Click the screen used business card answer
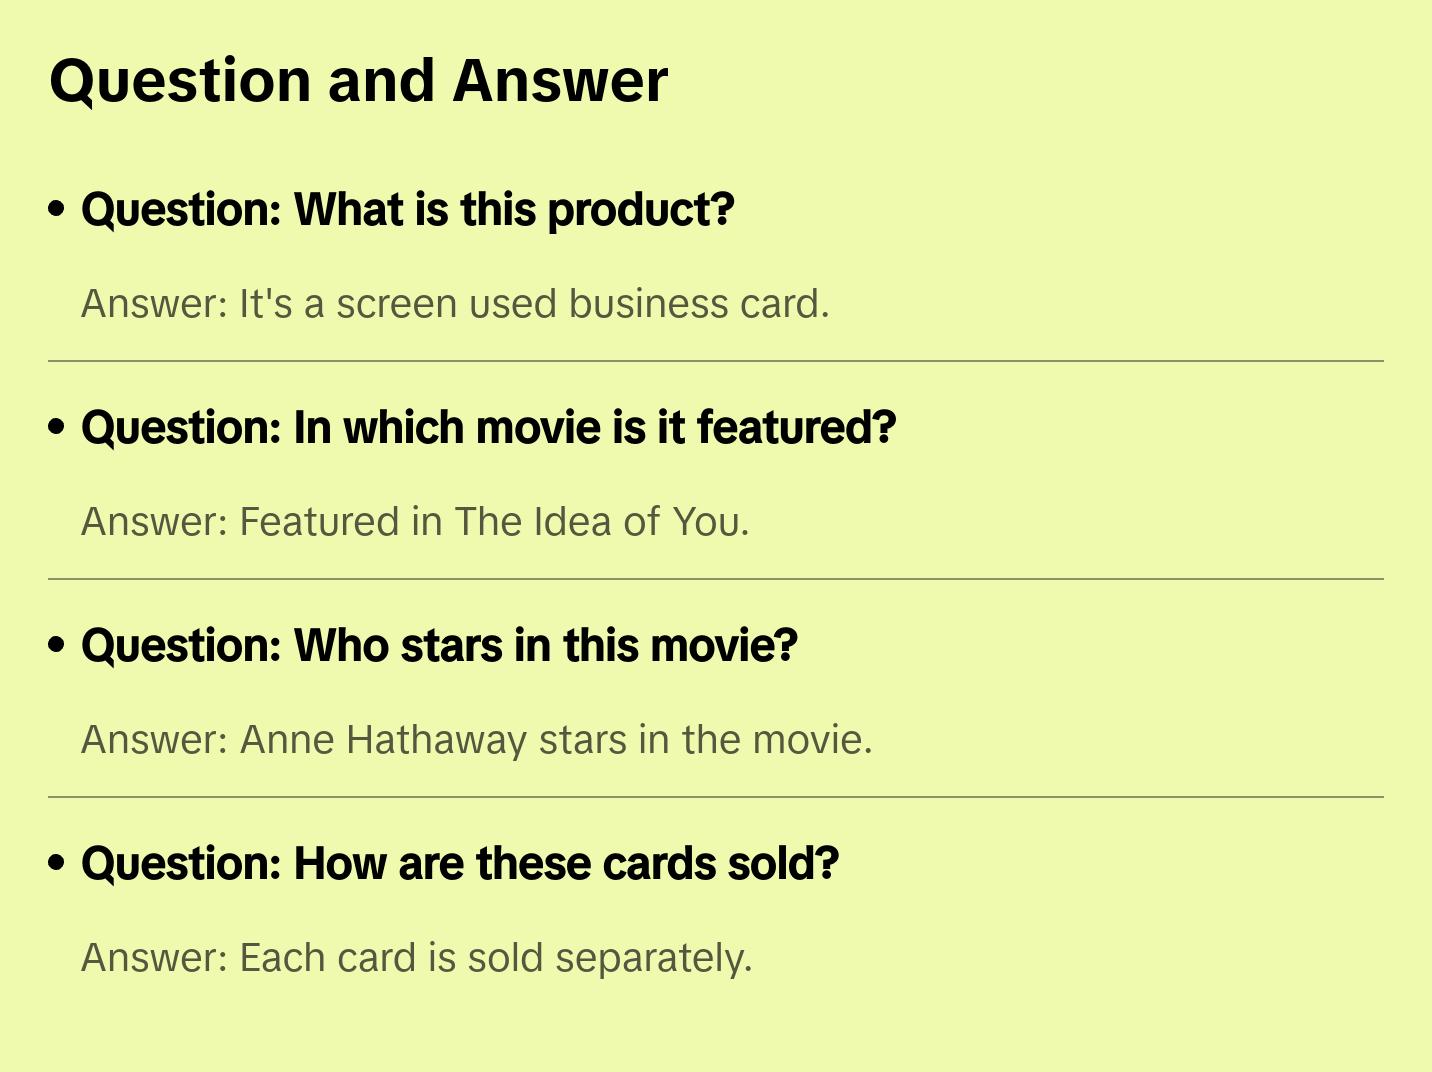Viewport: 1432px width, 1072px height. point(455,304)
